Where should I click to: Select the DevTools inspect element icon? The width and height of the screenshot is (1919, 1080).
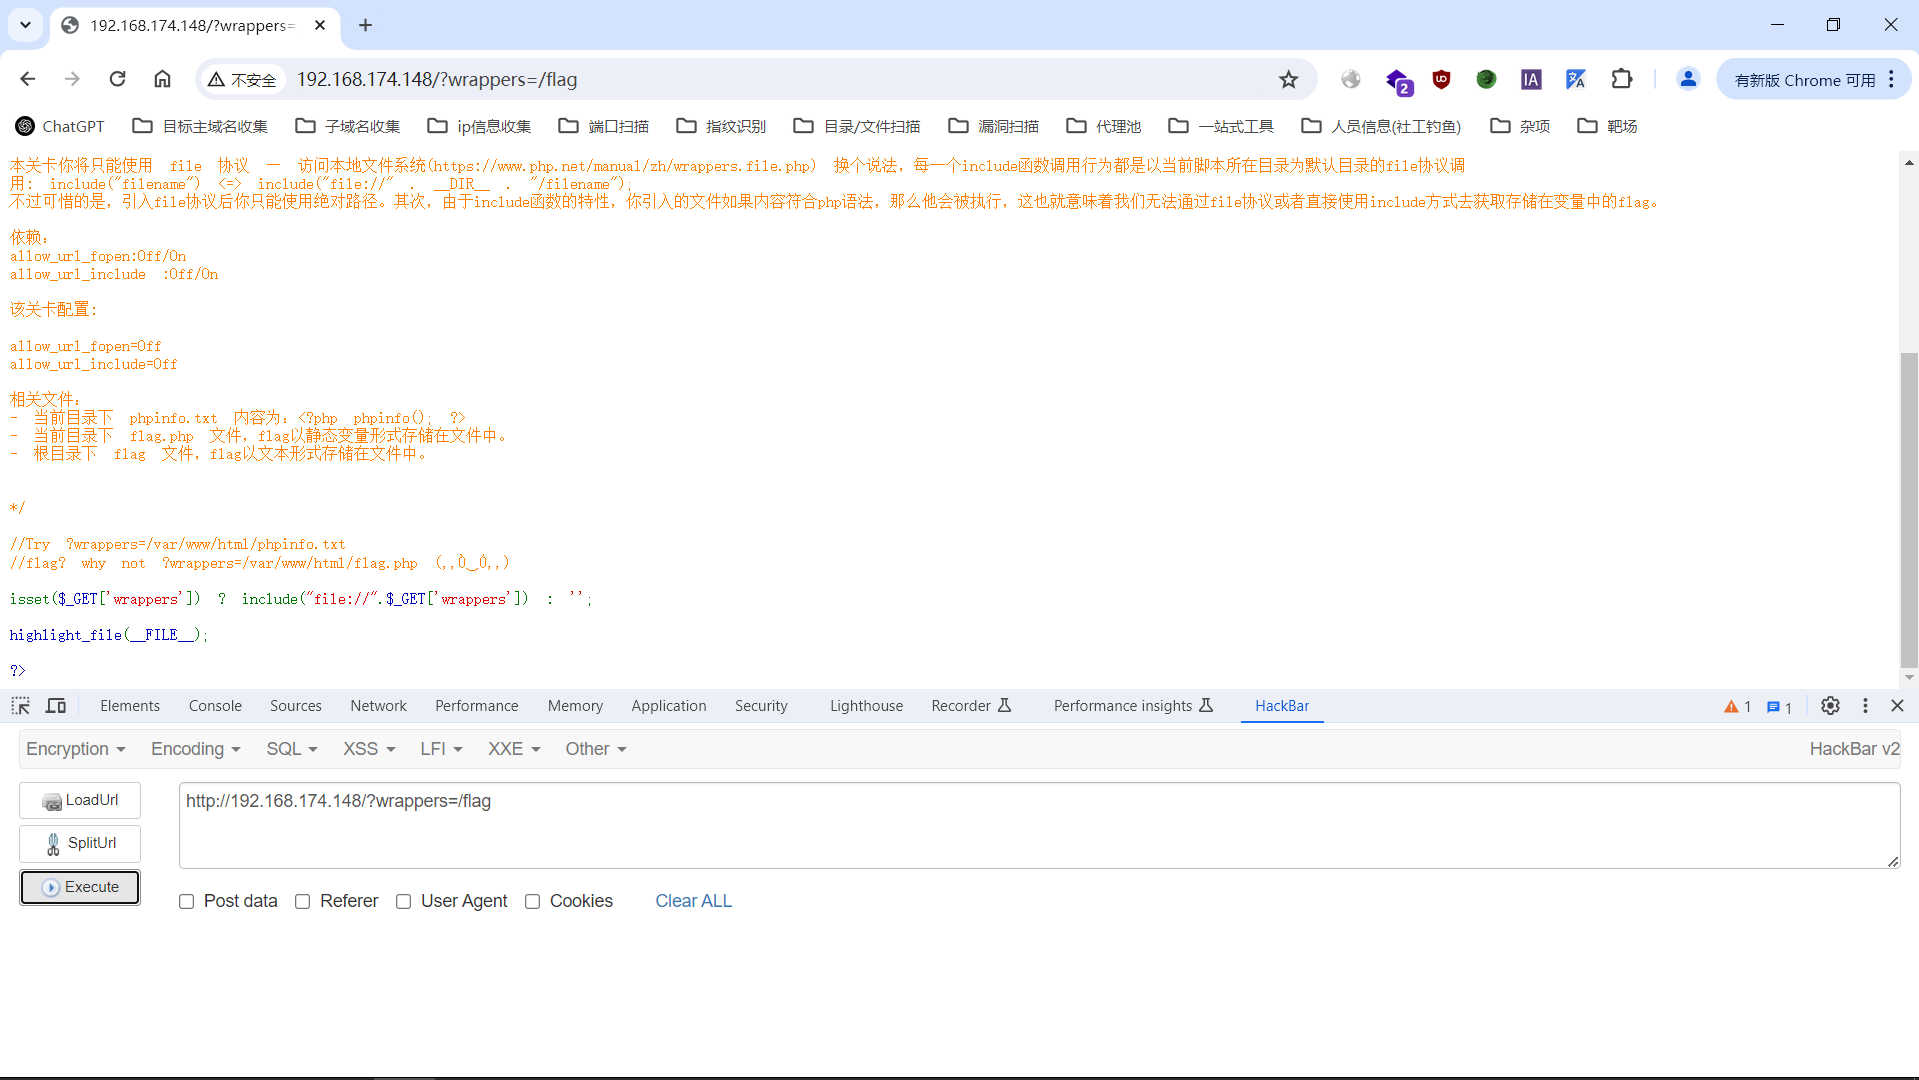point(20,706)
